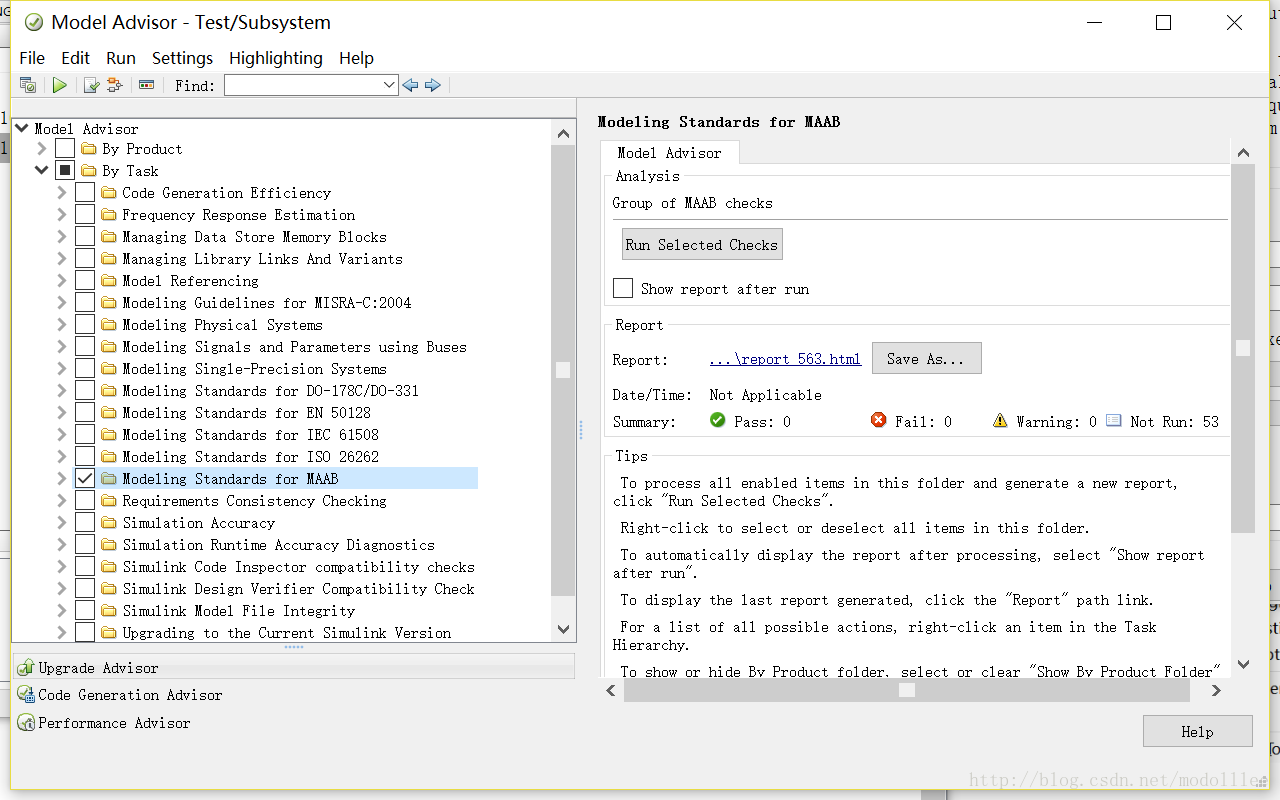Click the toolbar icon just left of Find
1280x800 pixels.
coord(147,86)
